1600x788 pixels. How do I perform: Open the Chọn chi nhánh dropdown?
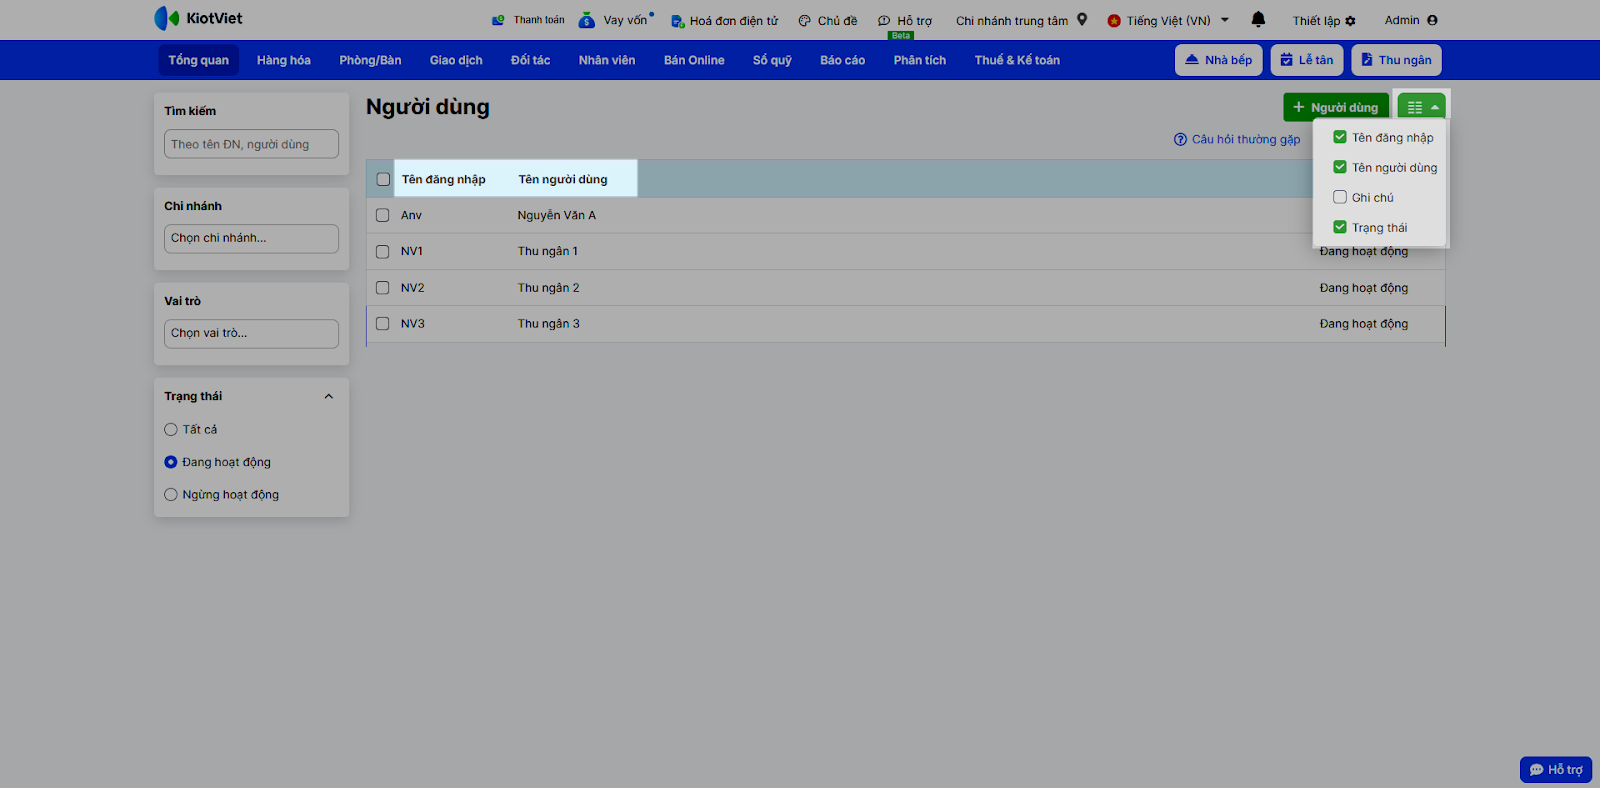251,239
